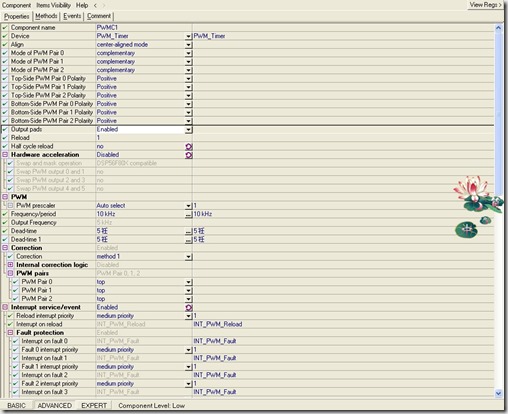The height and width of the screenshot is (414, 508).
Task: Expand the Internal correction logic node
Action: click(x=10, y=265)
